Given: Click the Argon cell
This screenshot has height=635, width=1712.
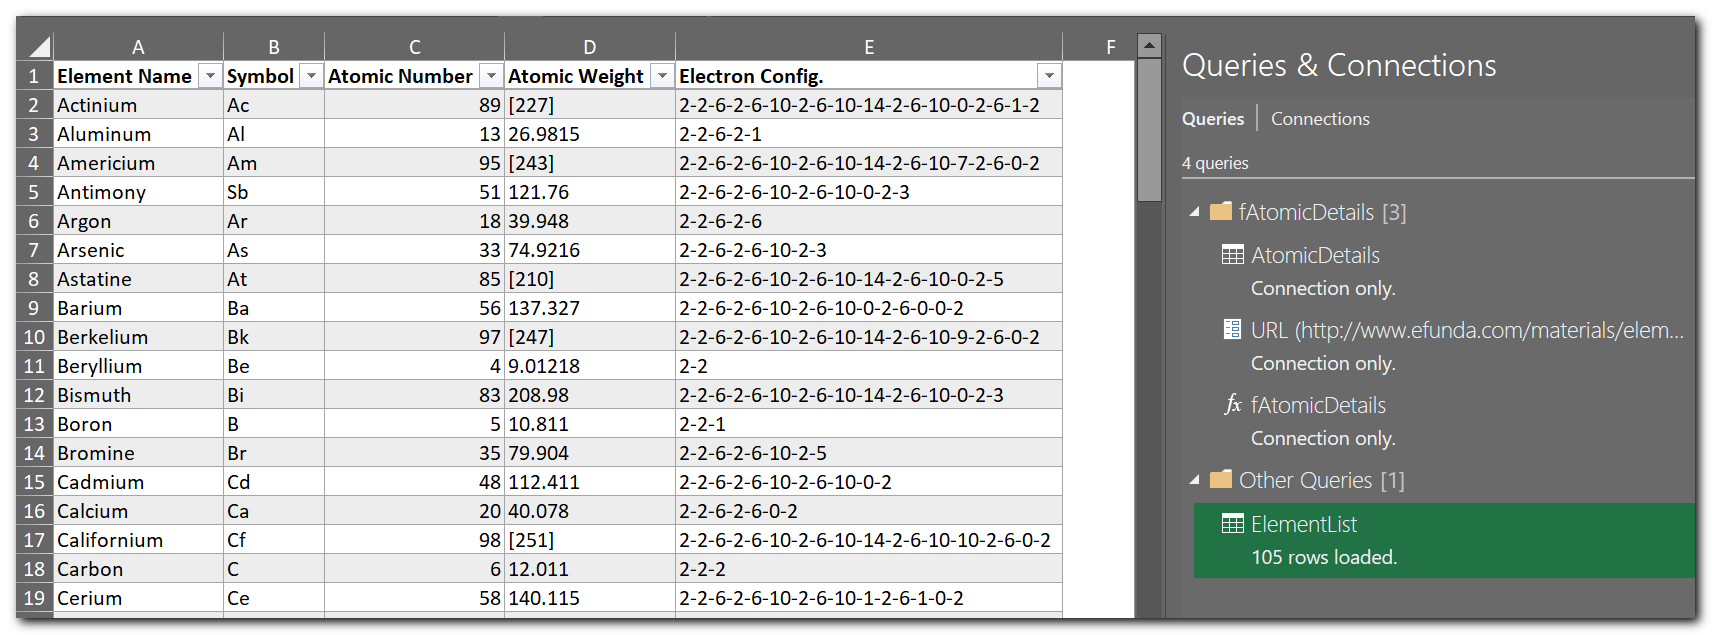Looking at the screenshot, I should coord(138,221).
